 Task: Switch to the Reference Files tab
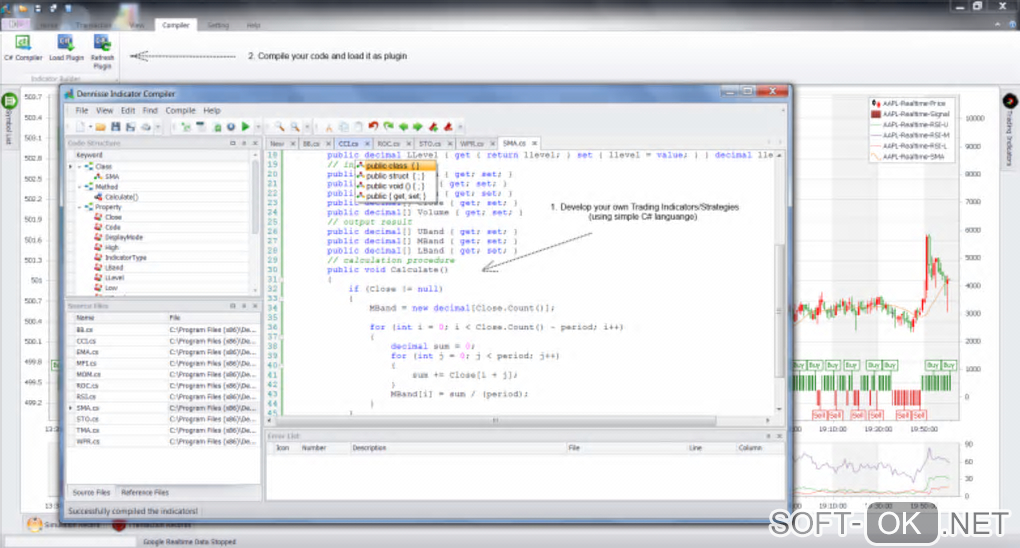point(144,492)
